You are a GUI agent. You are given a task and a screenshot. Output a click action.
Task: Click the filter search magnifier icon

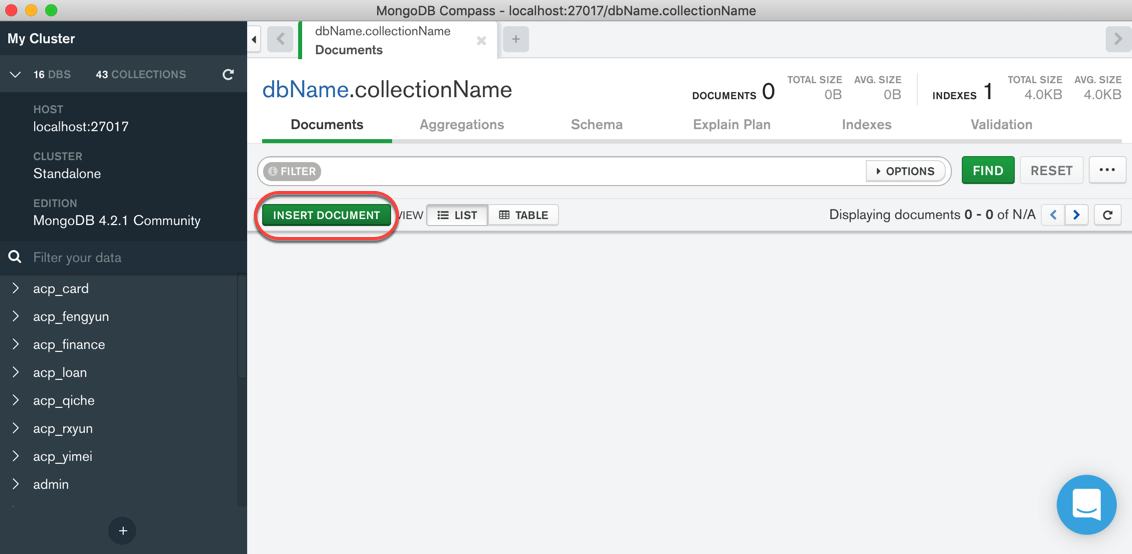coord(14,257)
